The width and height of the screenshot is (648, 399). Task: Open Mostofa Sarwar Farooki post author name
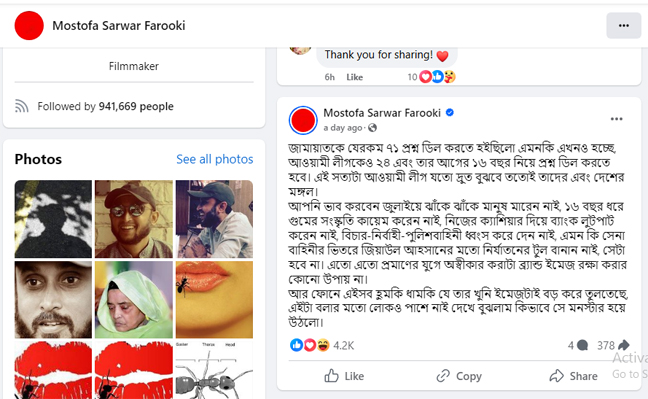click(382, 113)
